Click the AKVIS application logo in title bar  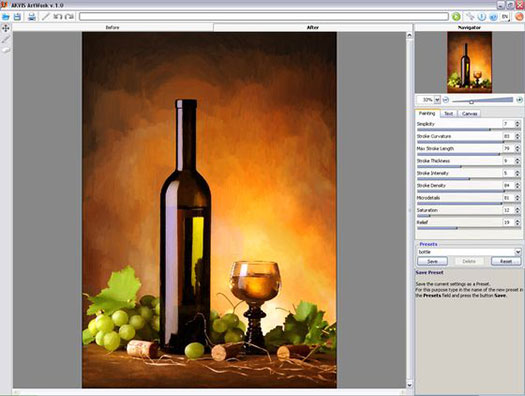tap(4, 5)
